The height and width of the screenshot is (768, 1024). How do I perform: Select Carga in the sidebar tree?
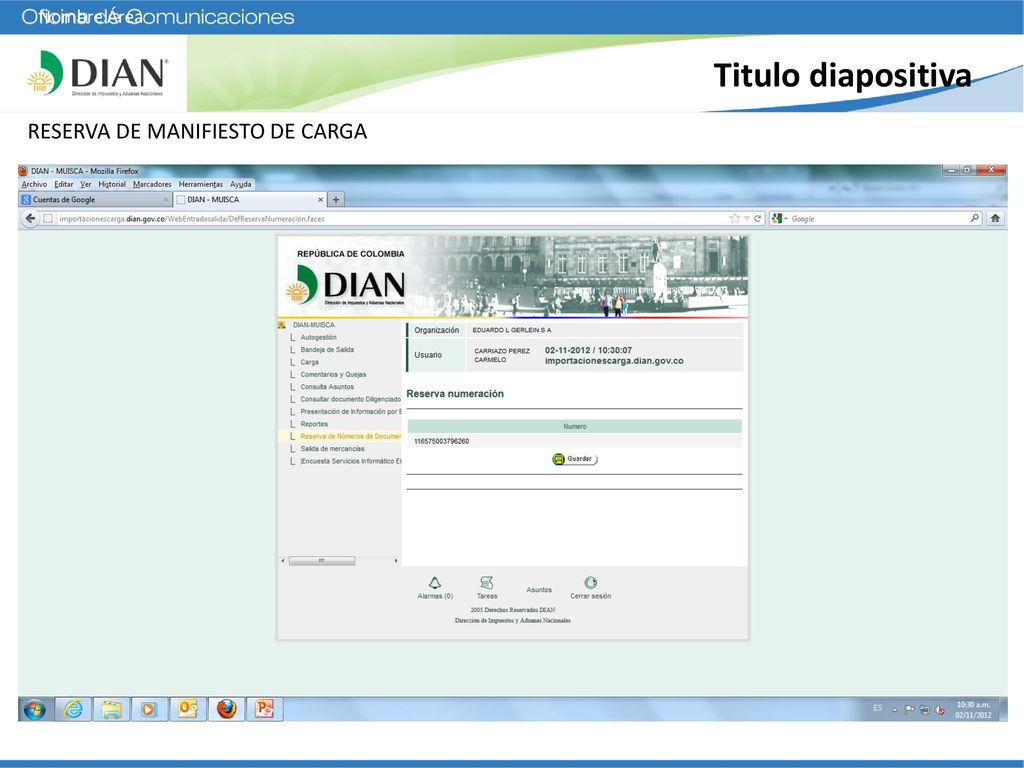click(x=310, y=362)
